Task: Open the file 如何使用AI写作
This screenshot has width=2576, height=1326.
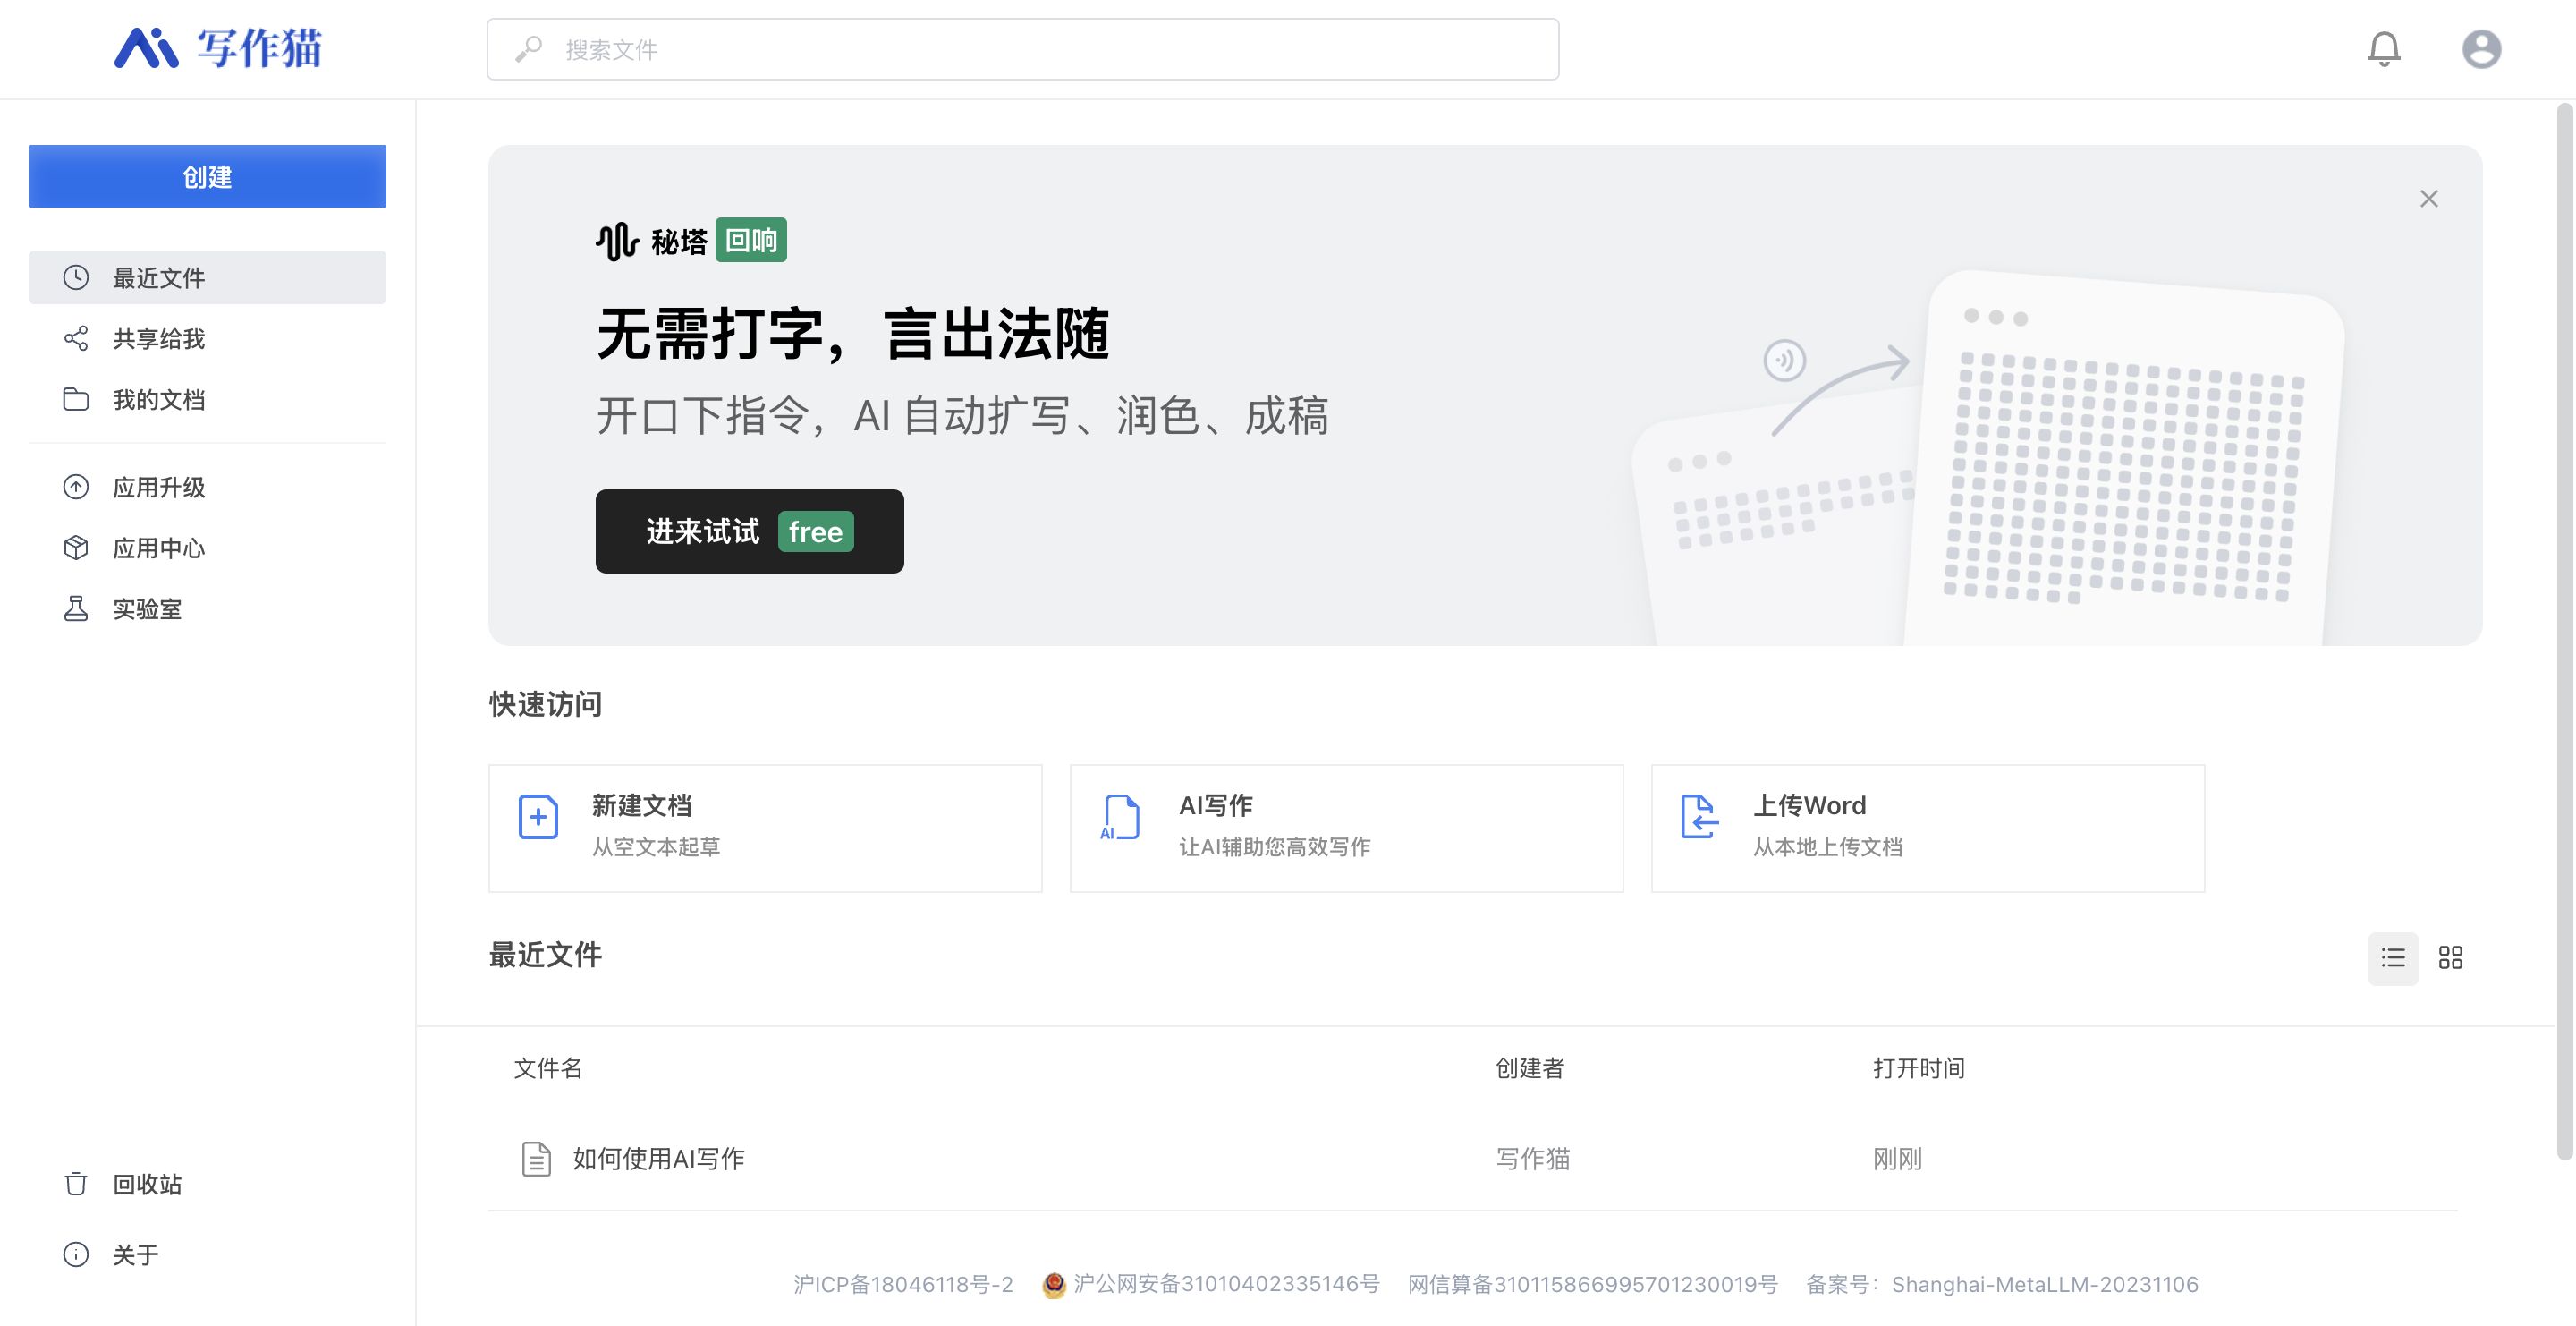Action: [x=657, y=1158]
